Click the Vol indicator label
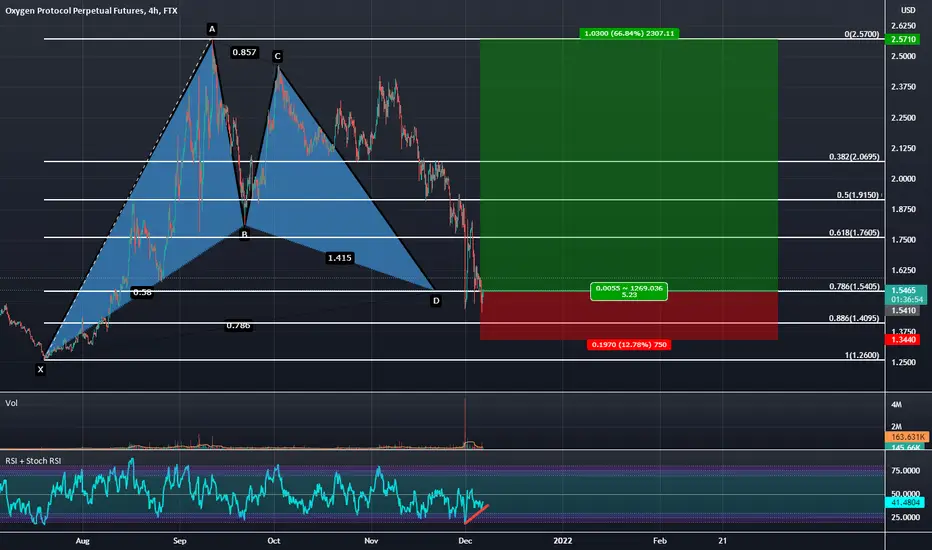 coord(11,403)
